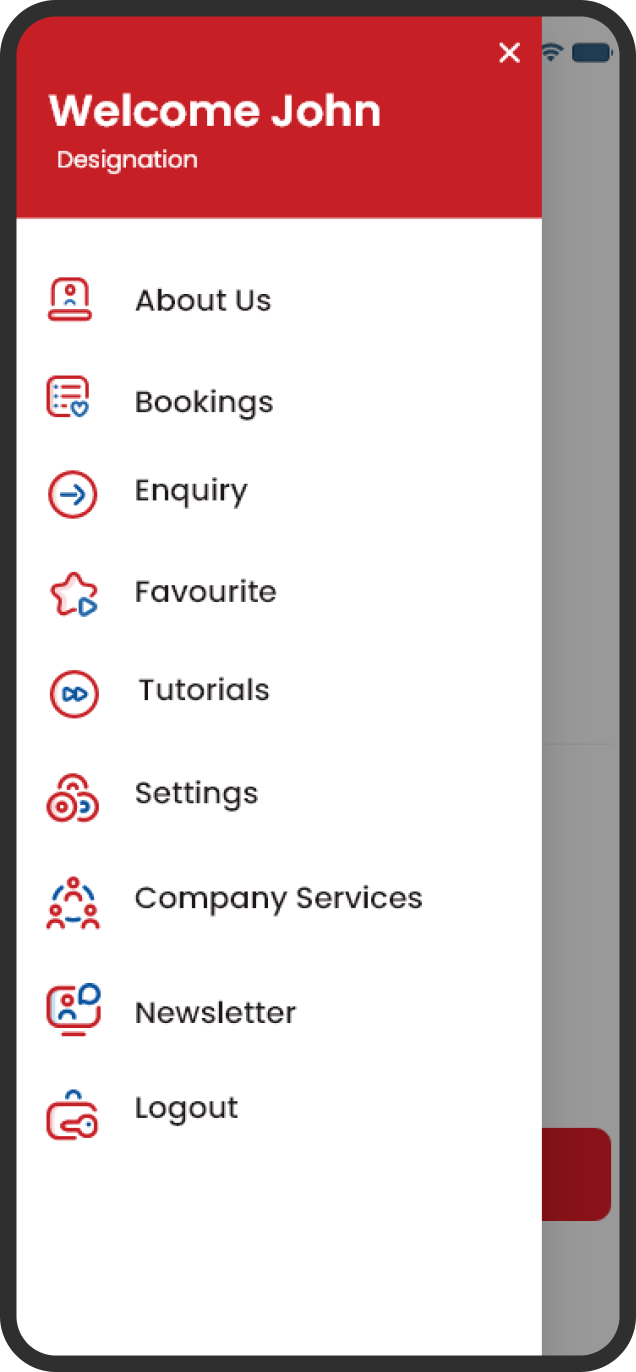Image resolution: width=636 pixels, height=1372 pixels.
Task: Select Enquiry from the drawer menu
Action: pyautogui.click(x=191, y=491)
